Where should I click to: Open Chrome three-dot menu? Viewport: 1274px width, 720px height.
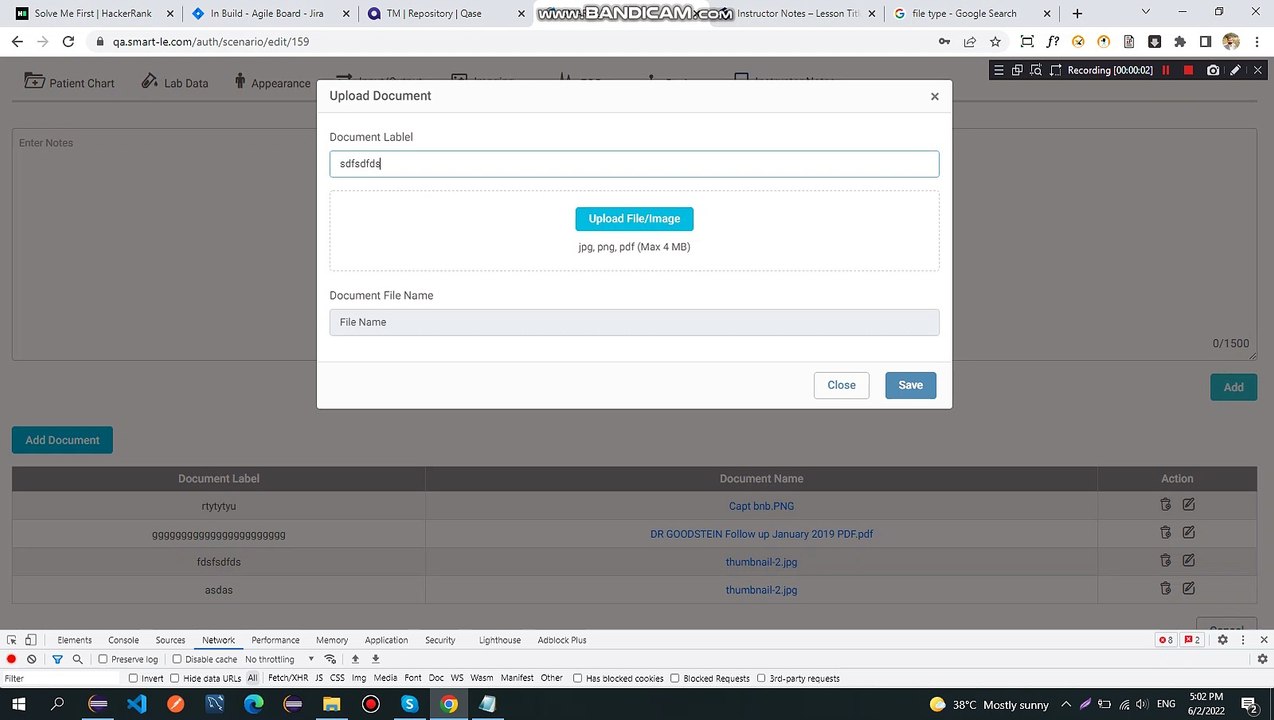(x=1257, y=42)
